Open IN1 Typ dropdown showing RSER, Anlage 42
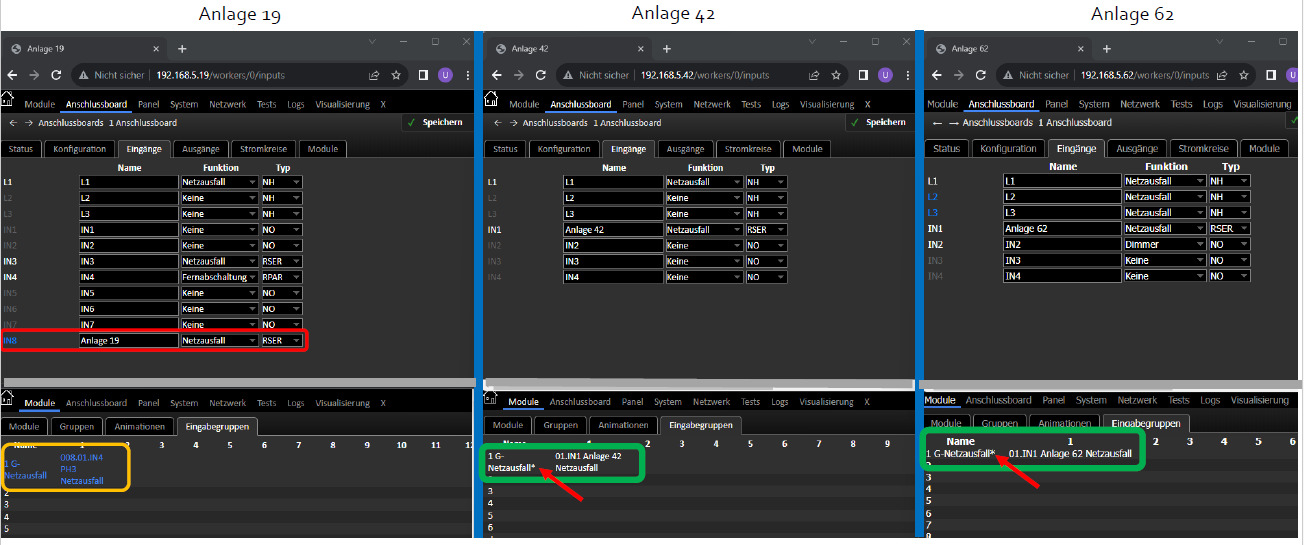 [x=766, y=230]
